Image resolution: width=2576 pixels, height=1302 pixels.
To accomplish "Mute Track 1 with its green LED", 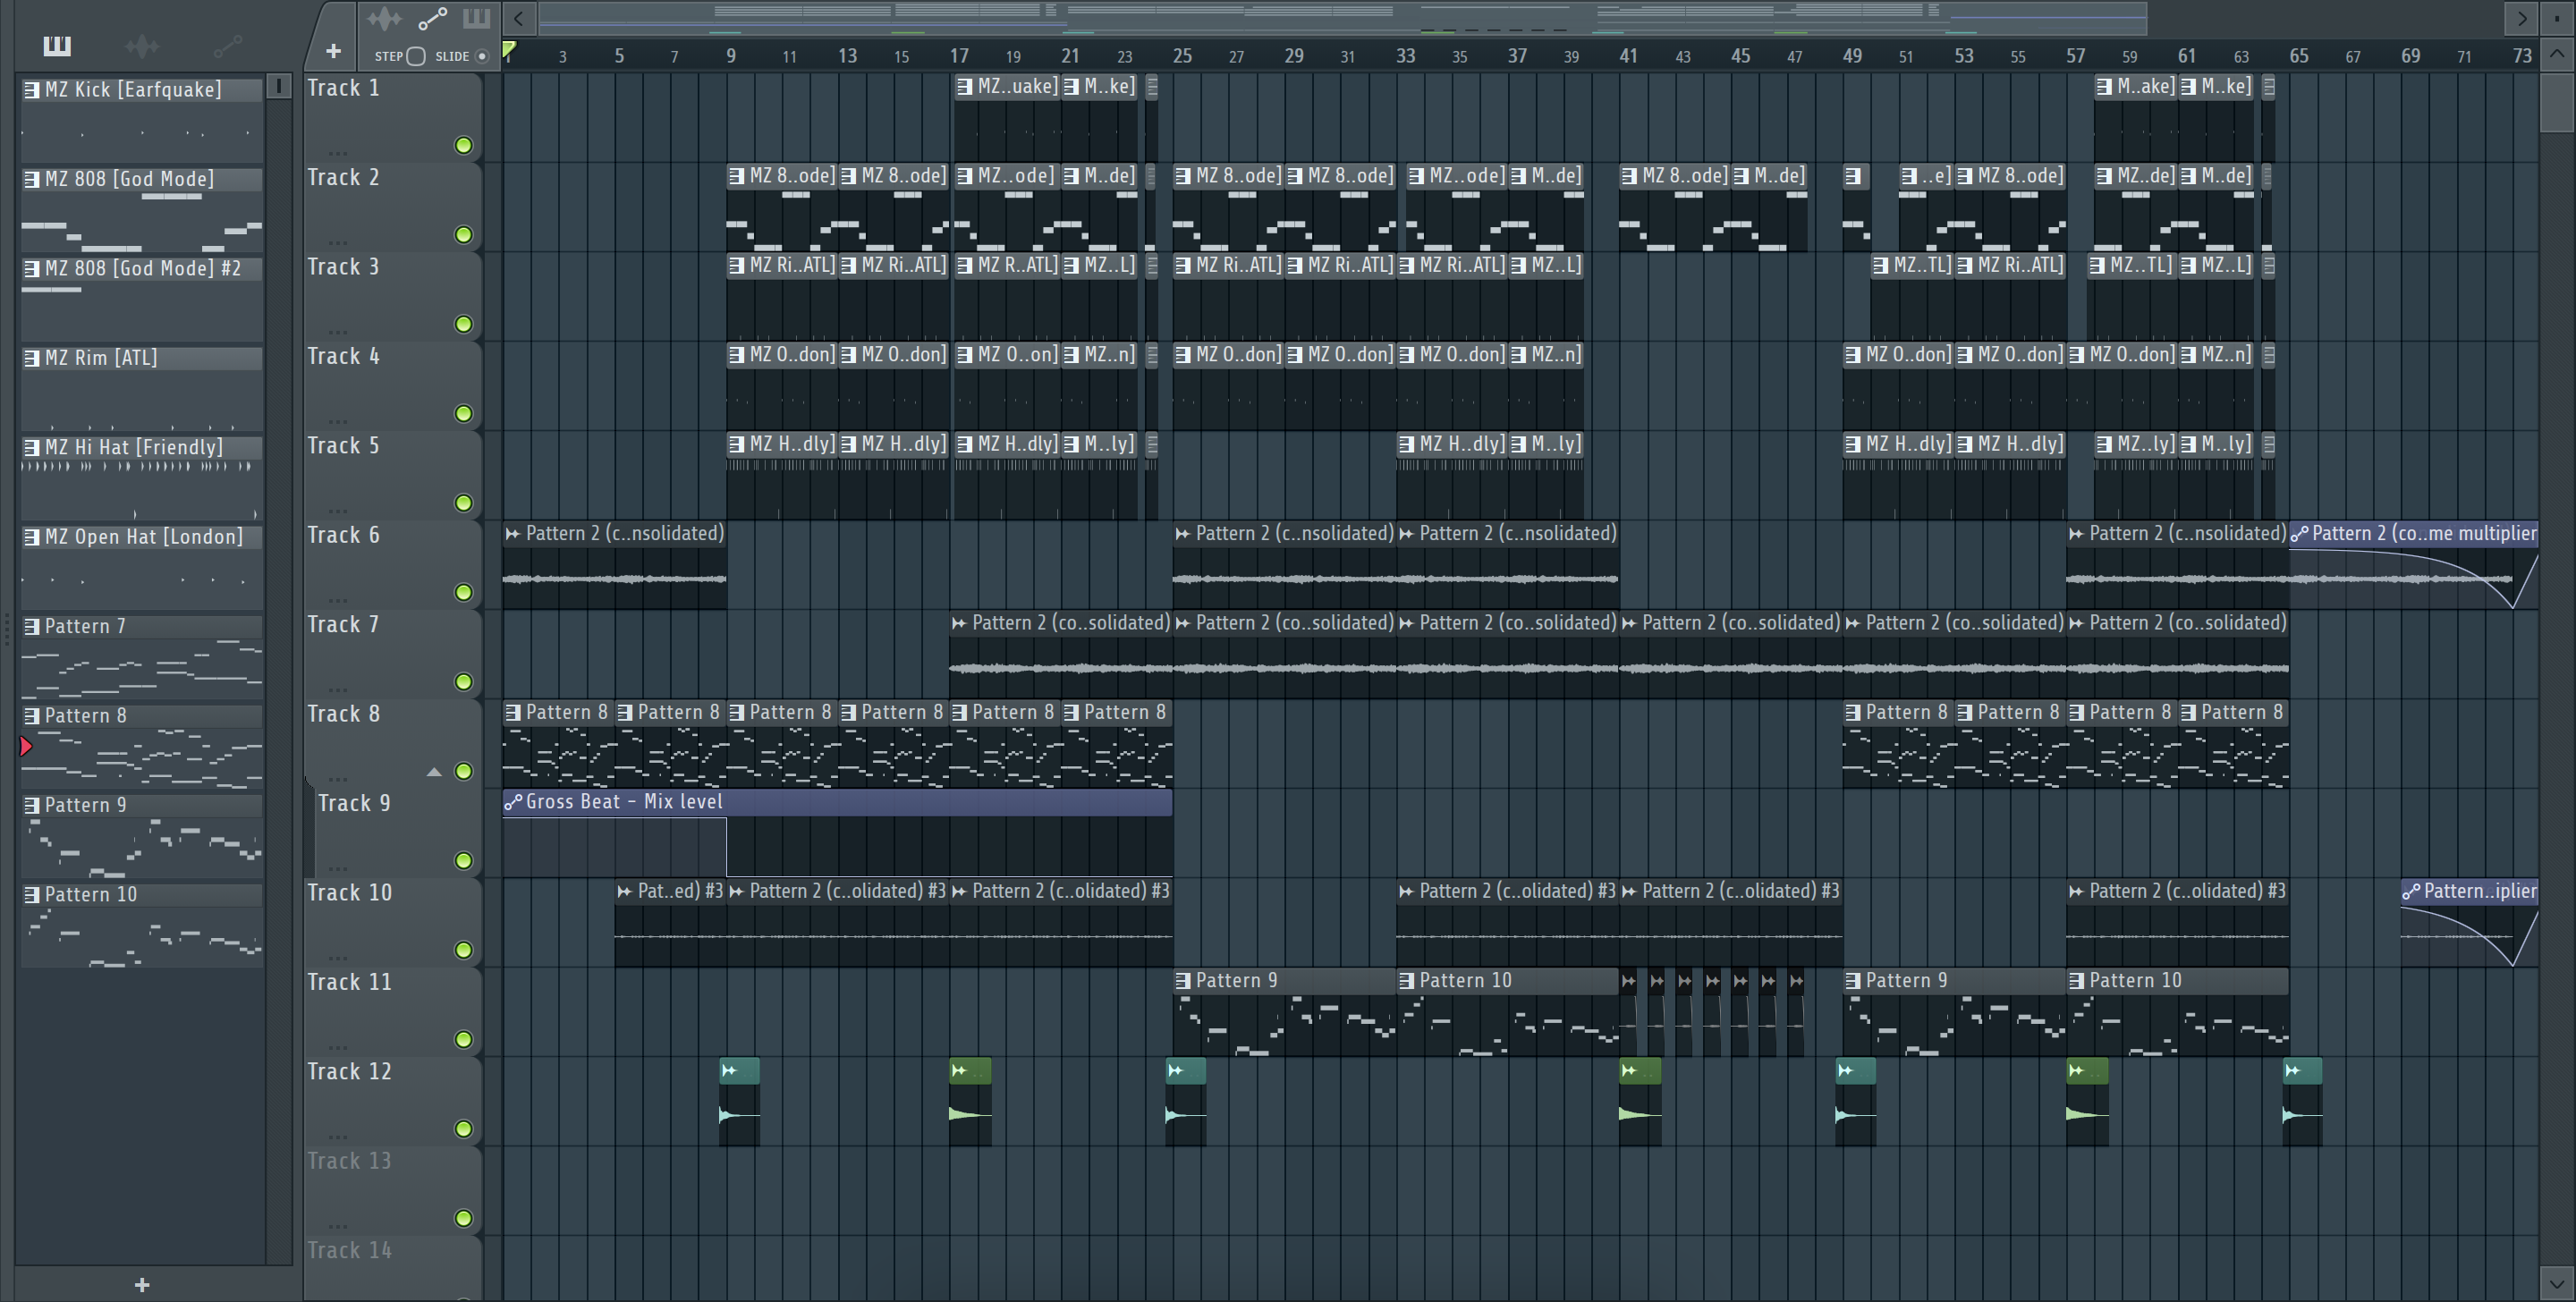I will (x=463, y=146).
